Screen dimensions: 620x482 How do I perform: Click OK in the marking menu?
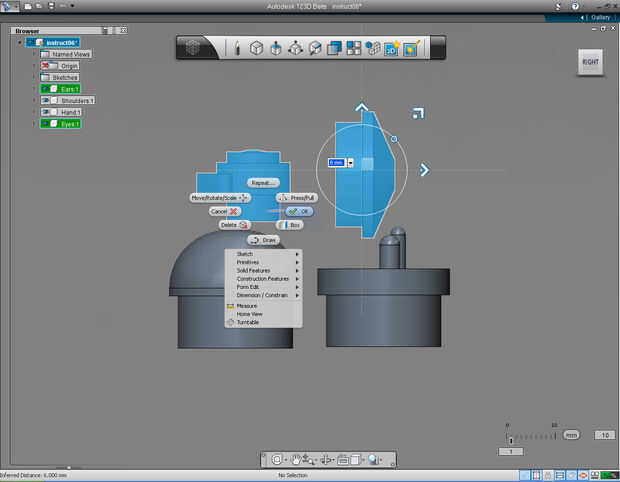pos(299,211)
